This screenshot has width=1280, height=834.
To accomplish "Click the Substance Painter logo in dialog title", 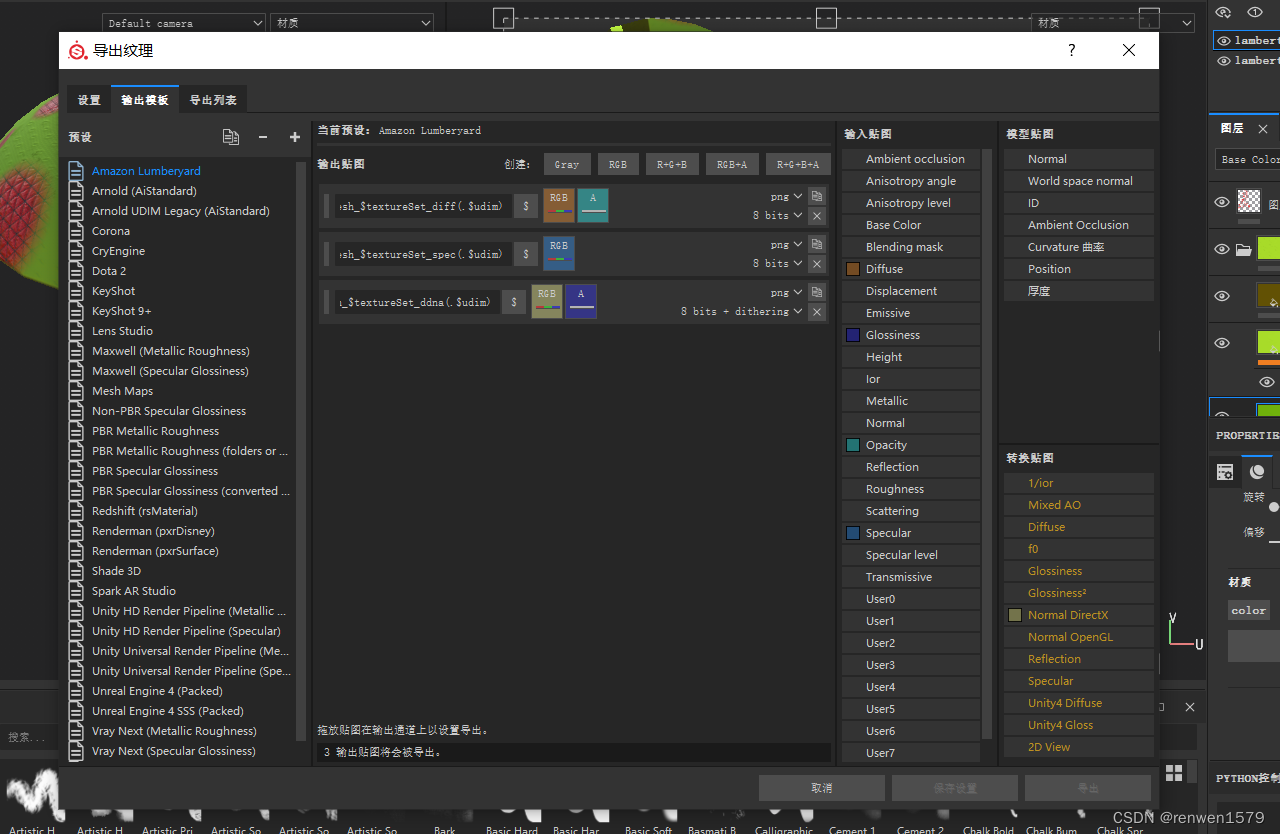I will (x=78, y=50).
